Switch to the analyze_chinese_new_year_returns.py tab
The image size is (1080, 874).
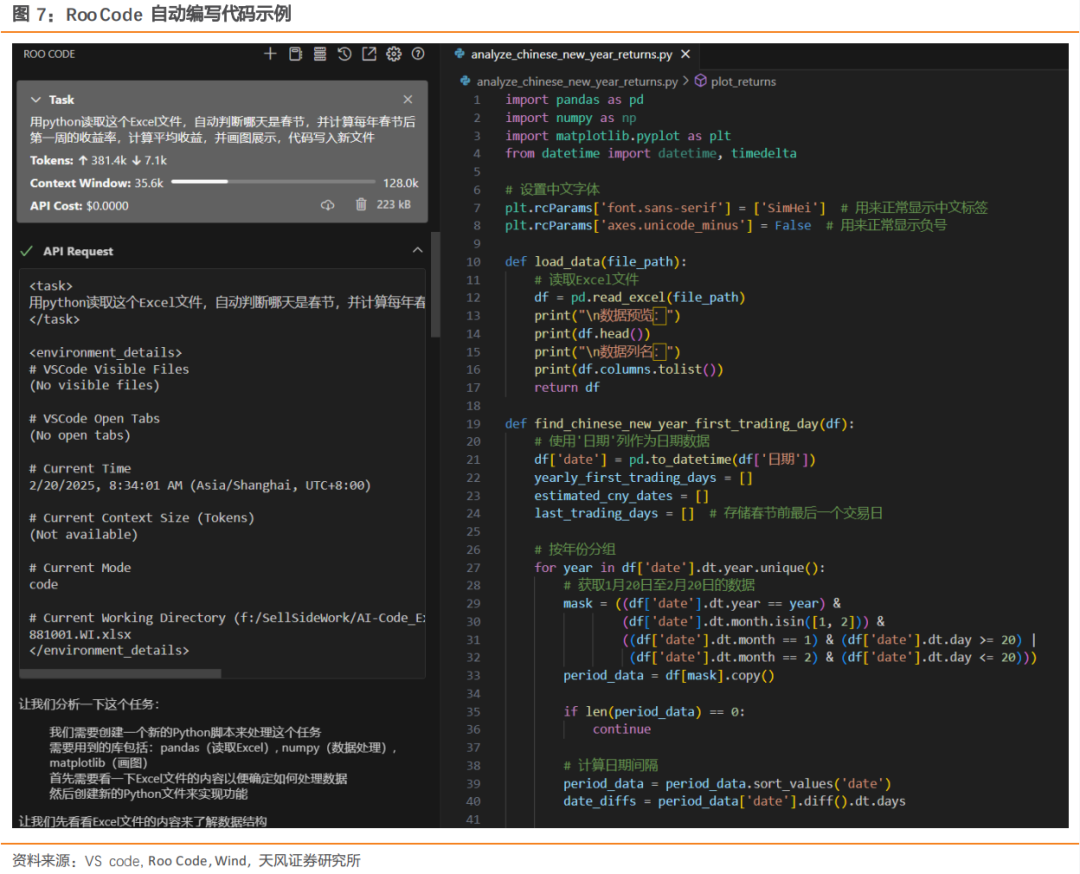[572, 54]
